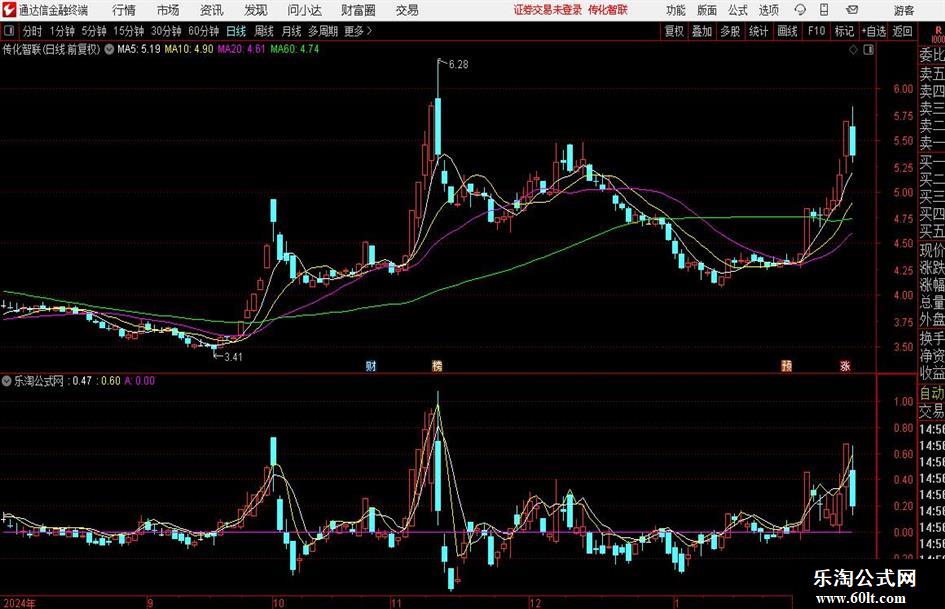Image resolution: width=945 pixels, height=609 pixels.
Task: Click the 标记 mark button
Action: 844,31
